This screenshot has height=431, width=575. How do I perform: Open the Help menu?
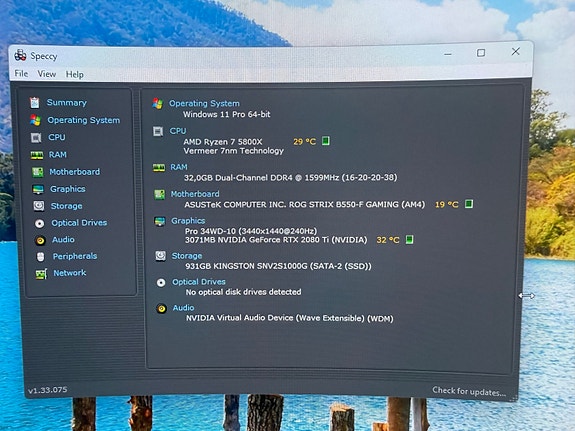[x=74, y=74]
